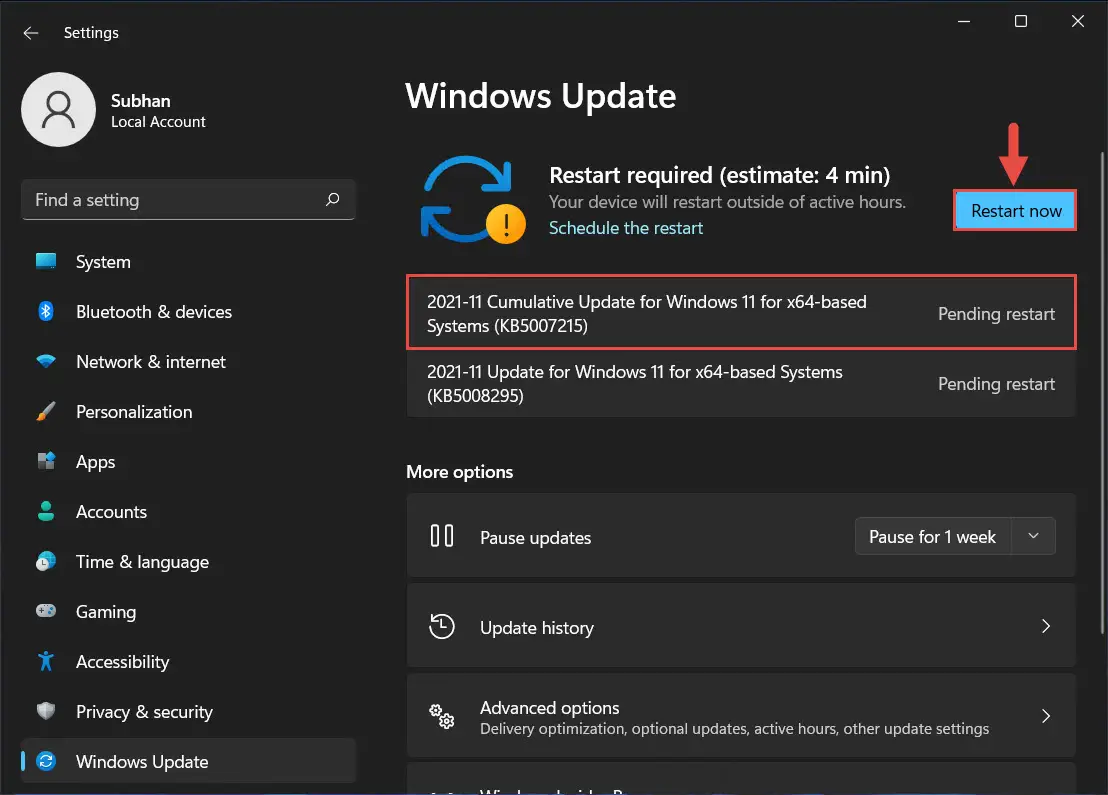Screen dimensions: 1108x795
Task: Click the Restart now button
Action: (x=1015, y=211)
